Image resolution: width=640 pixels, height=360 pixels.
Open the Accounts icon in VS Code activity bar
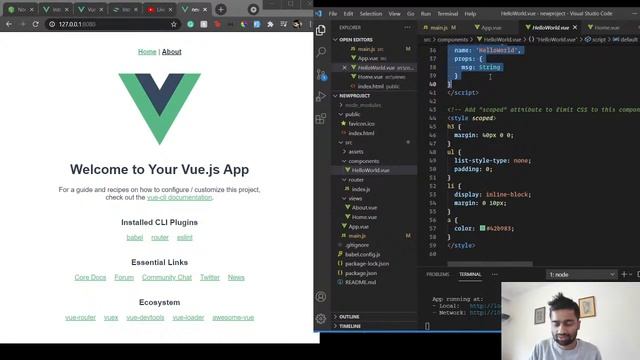(321, 297)
